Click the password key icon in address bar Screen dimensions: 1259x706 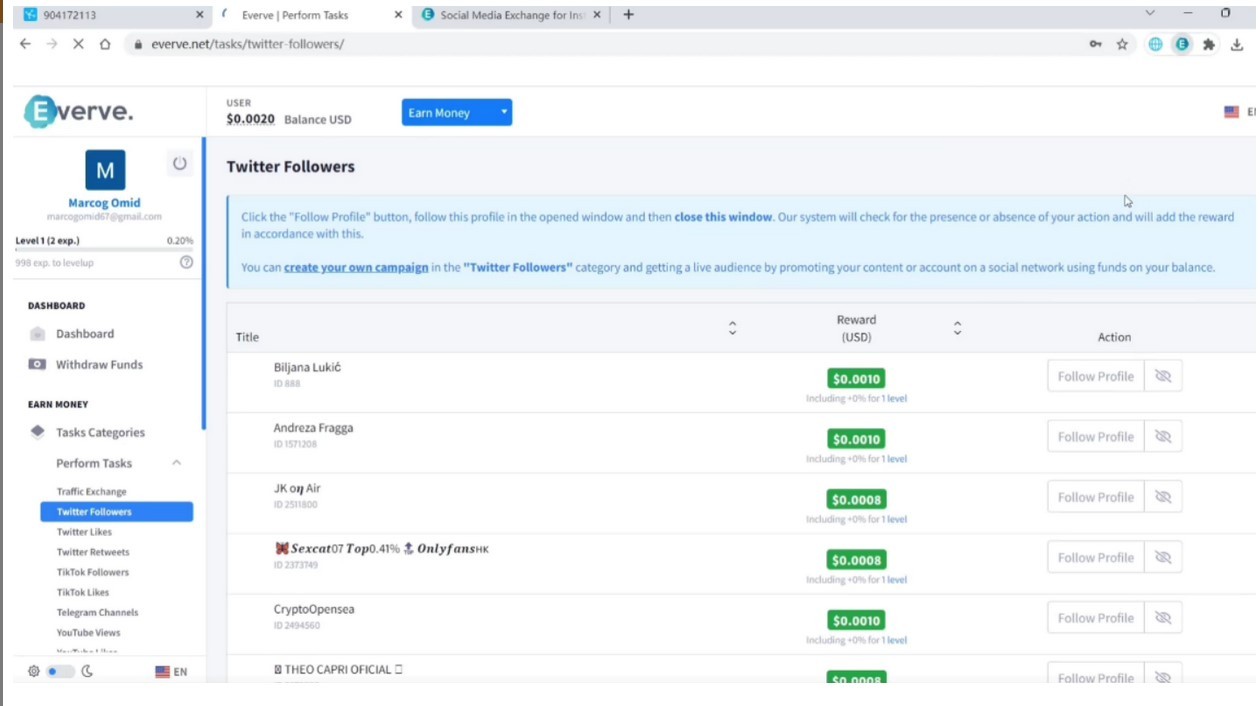pos(1096,44)
